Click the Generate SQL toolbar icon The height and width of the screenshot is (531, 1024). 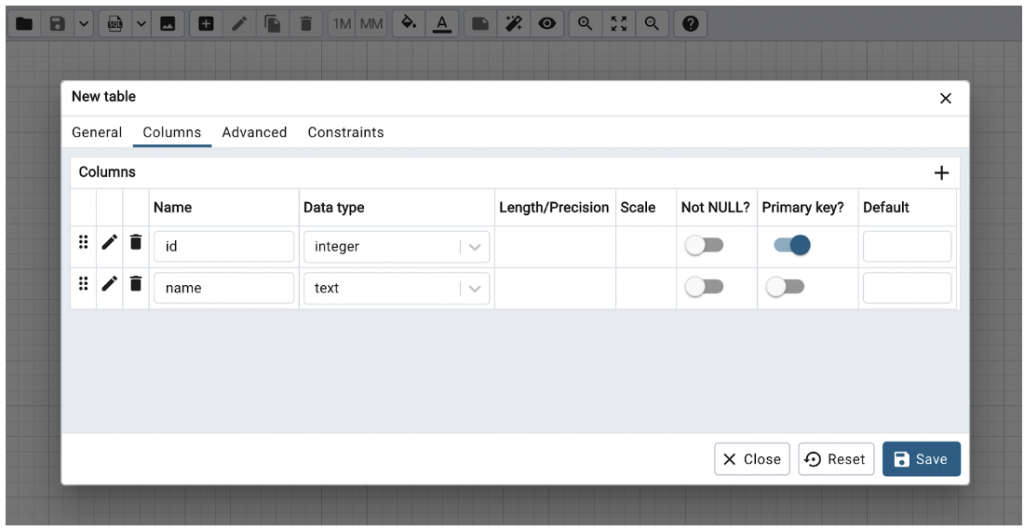tap(115, 24)
